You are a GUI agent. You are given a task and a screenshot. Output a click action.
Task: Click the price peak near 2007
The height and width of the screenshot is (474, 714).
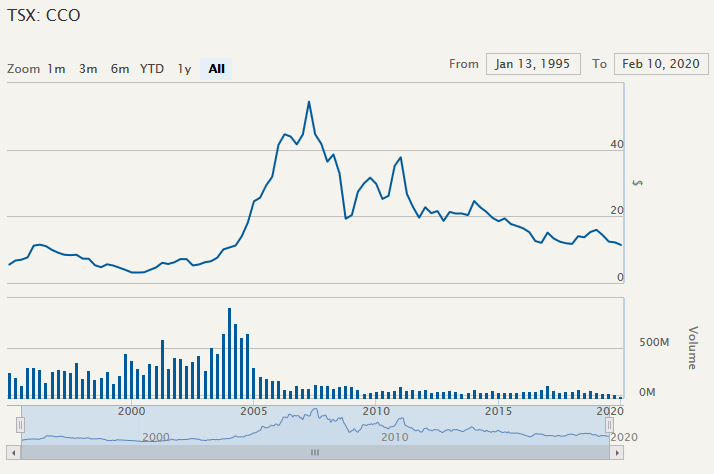coord(309,102)
